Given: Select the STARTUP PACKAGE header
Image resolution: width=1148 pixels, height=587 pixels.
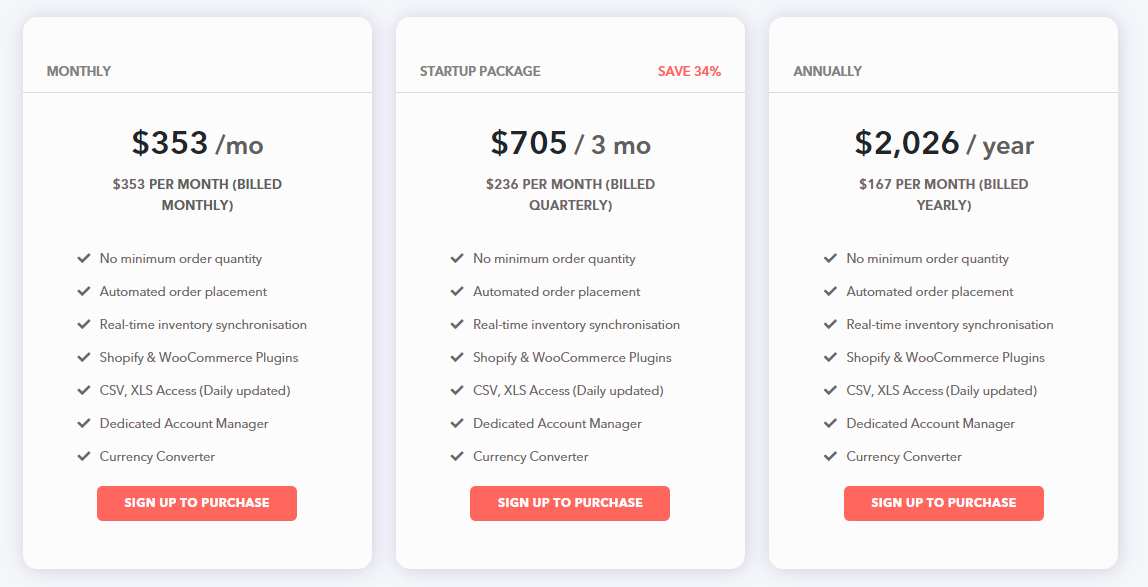Looking at the screenshot, I should click(x=480, y=71).
